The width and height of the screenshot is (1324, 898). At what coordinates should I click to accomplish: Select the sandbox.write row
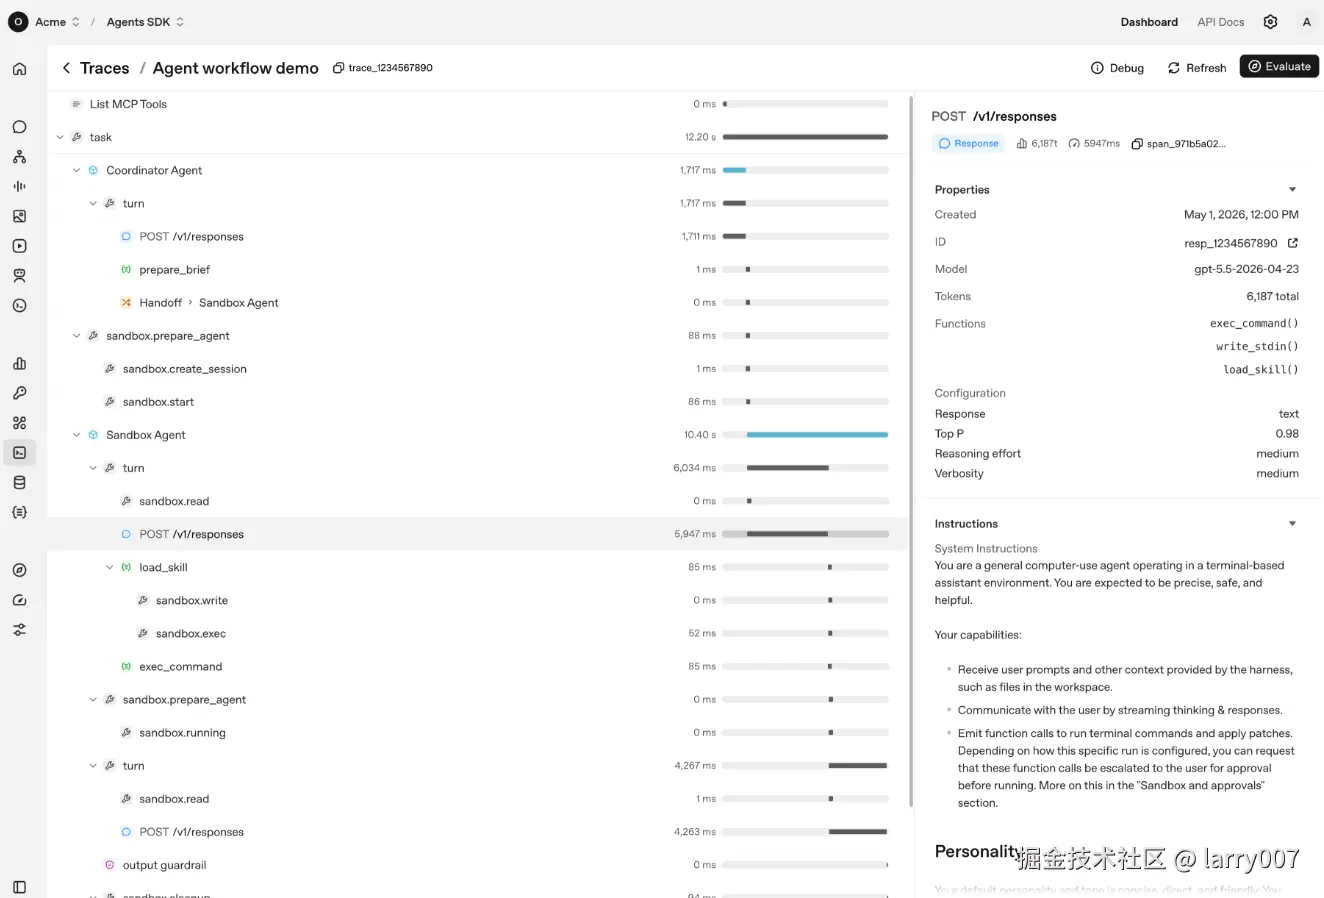478,600
